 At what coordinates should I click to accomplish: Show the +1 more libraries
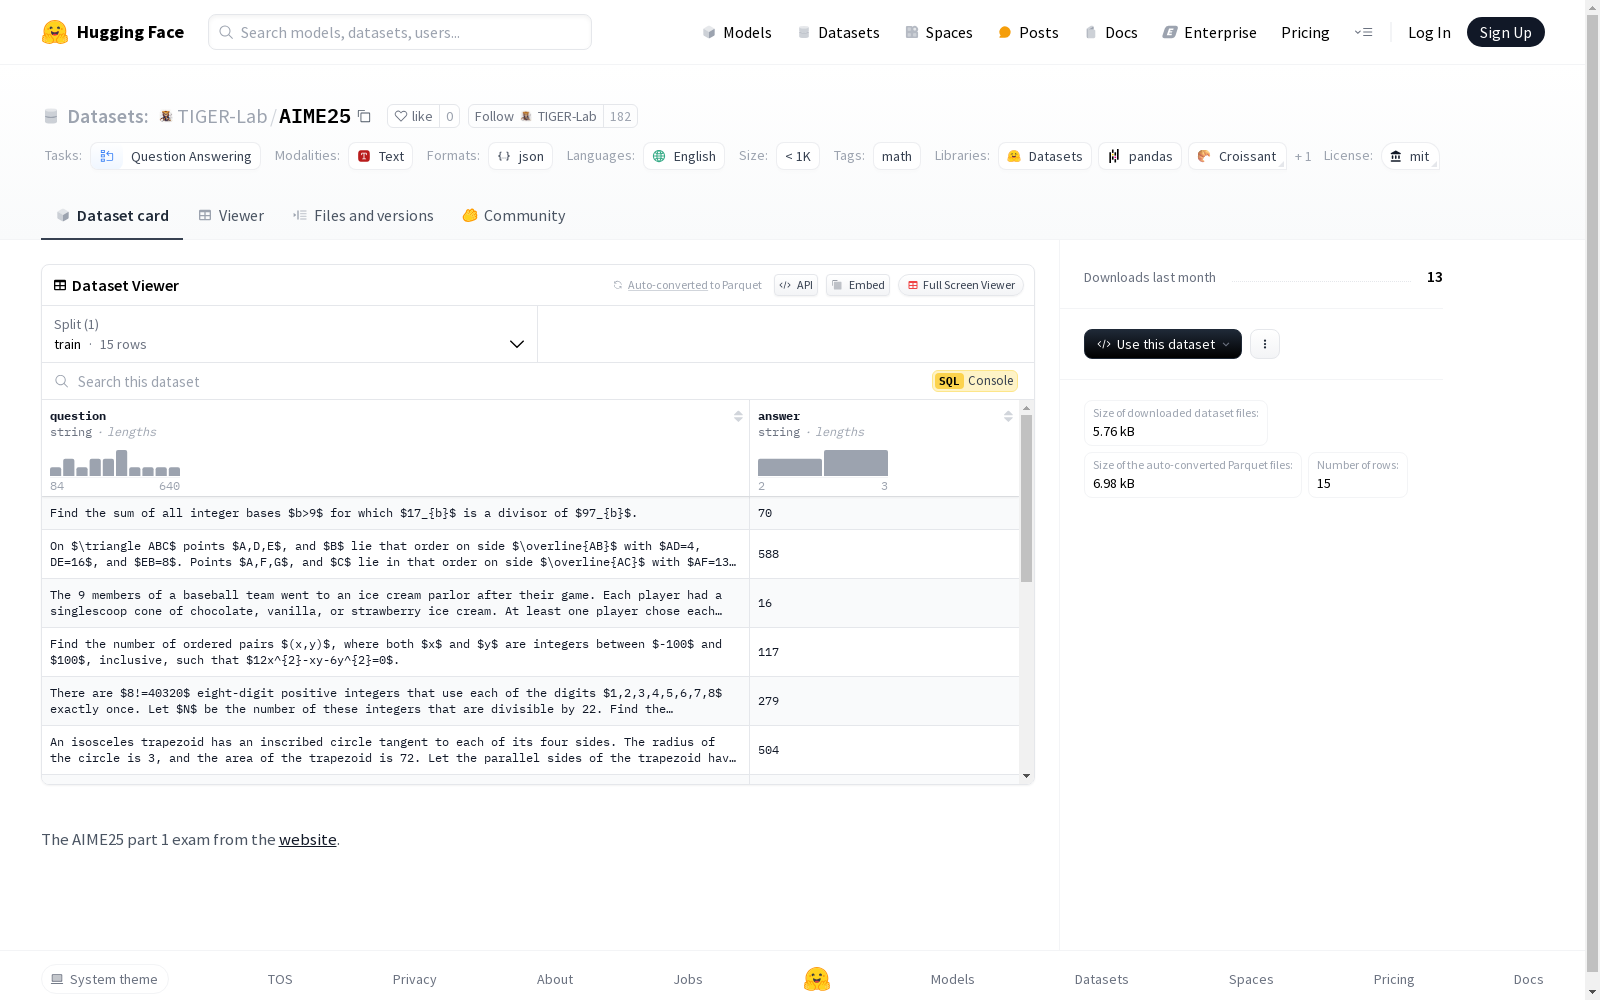tap(1303, 156)
